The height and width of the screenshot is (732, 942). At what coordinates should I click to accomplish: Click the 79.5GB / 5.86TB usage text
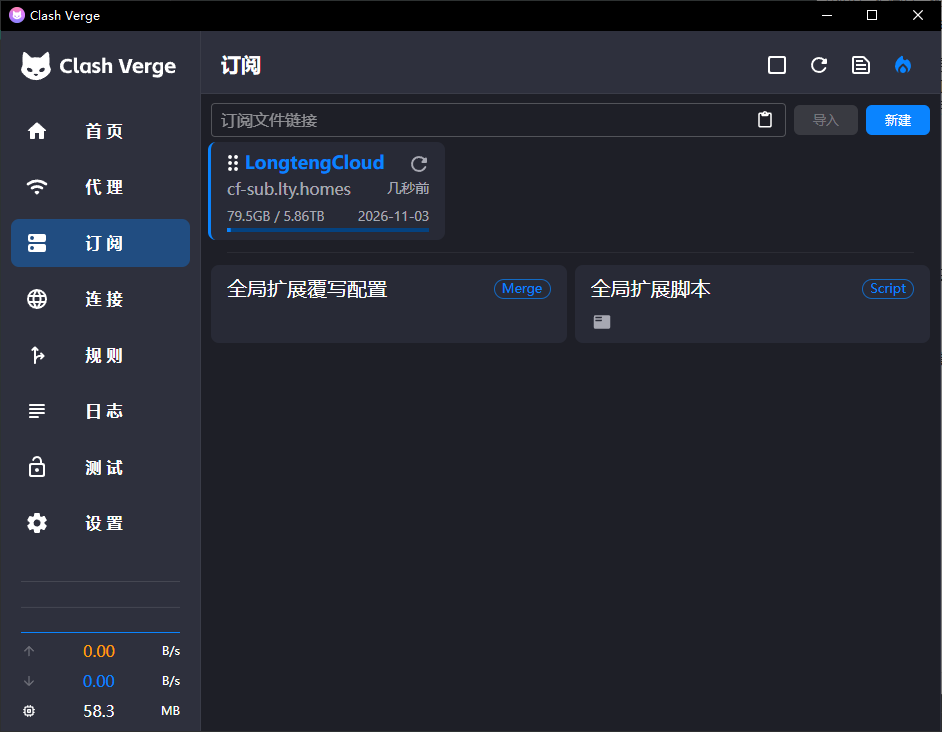tap(276, 216)
